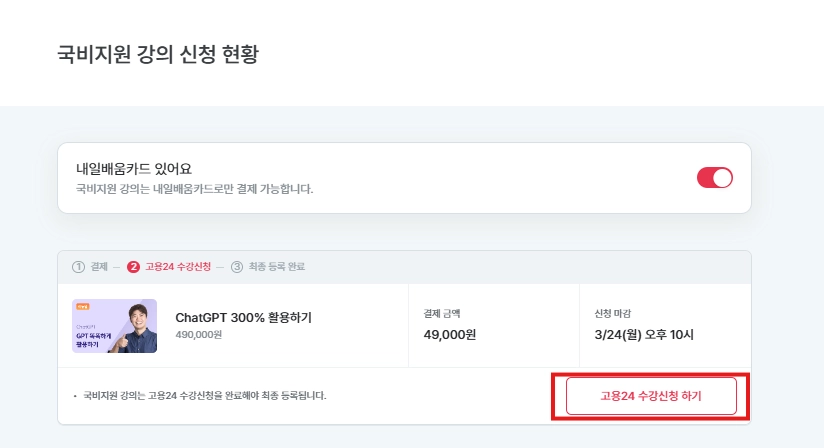Screen dimensions: 824x448
Task: Click the 신청 마감 label
Action: coord(612,313)
